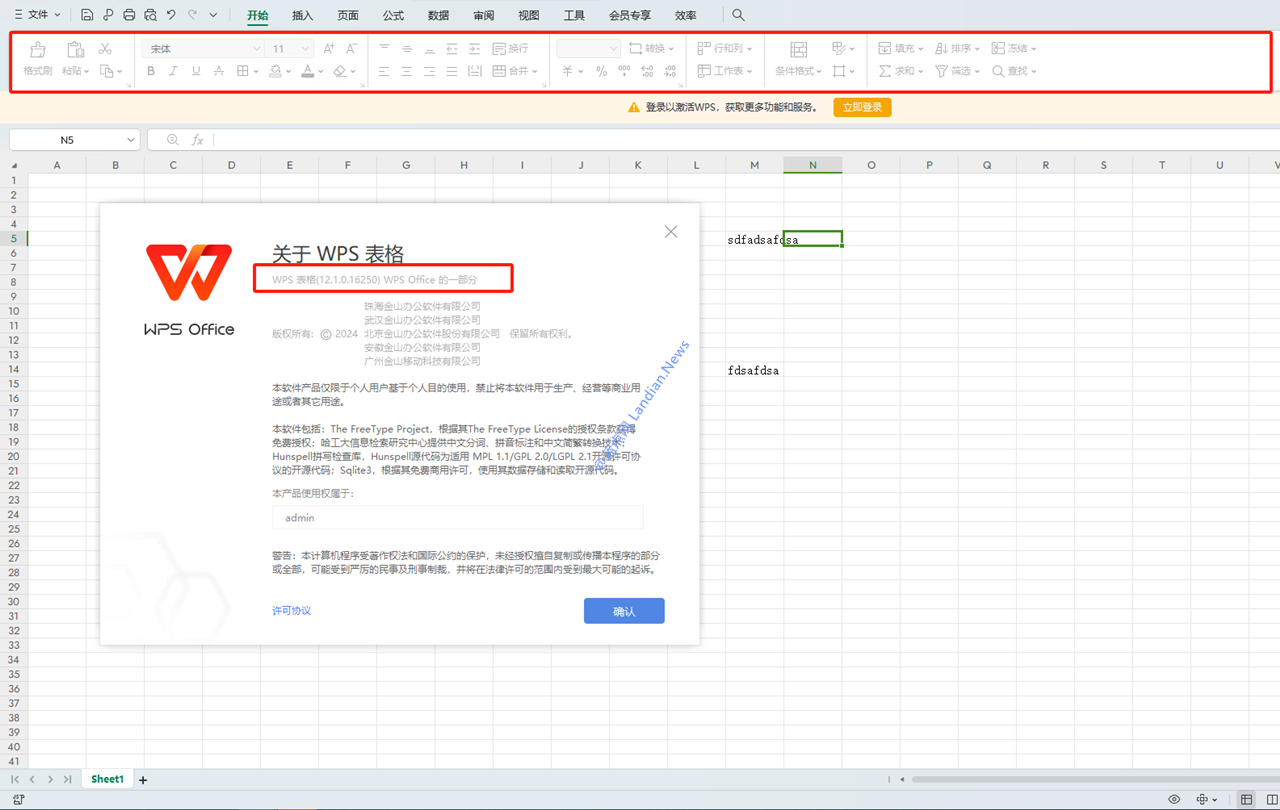Screen dimensions: 1280x810
Task: Expand the Name Box dropdown showing N5
Action: click(x=130, y=140)
